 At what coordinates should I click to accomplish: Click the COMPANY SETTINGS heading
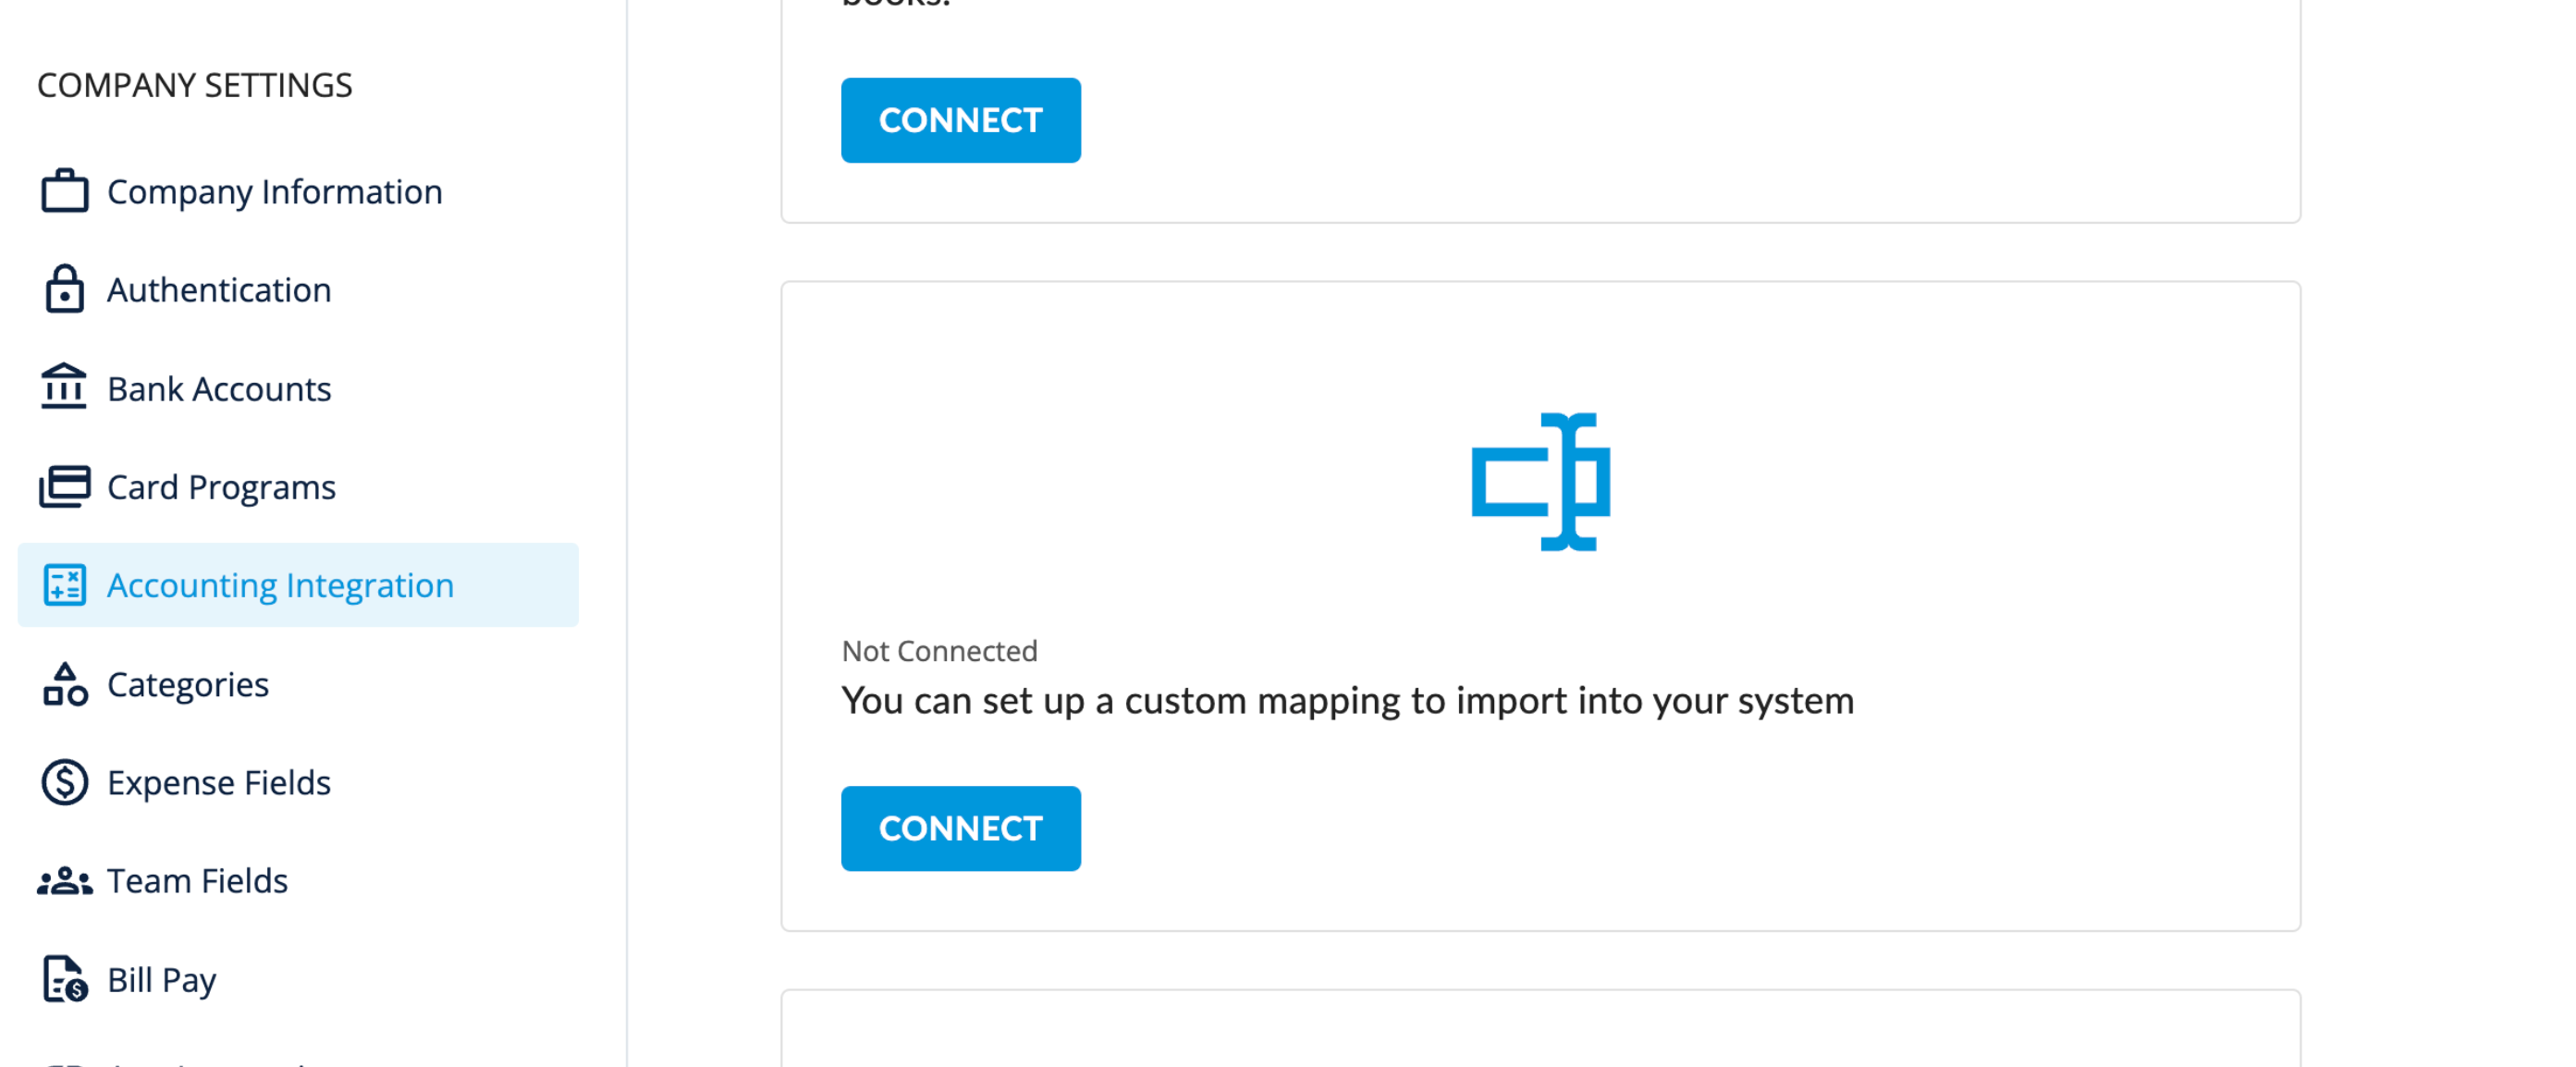[195, 85]
